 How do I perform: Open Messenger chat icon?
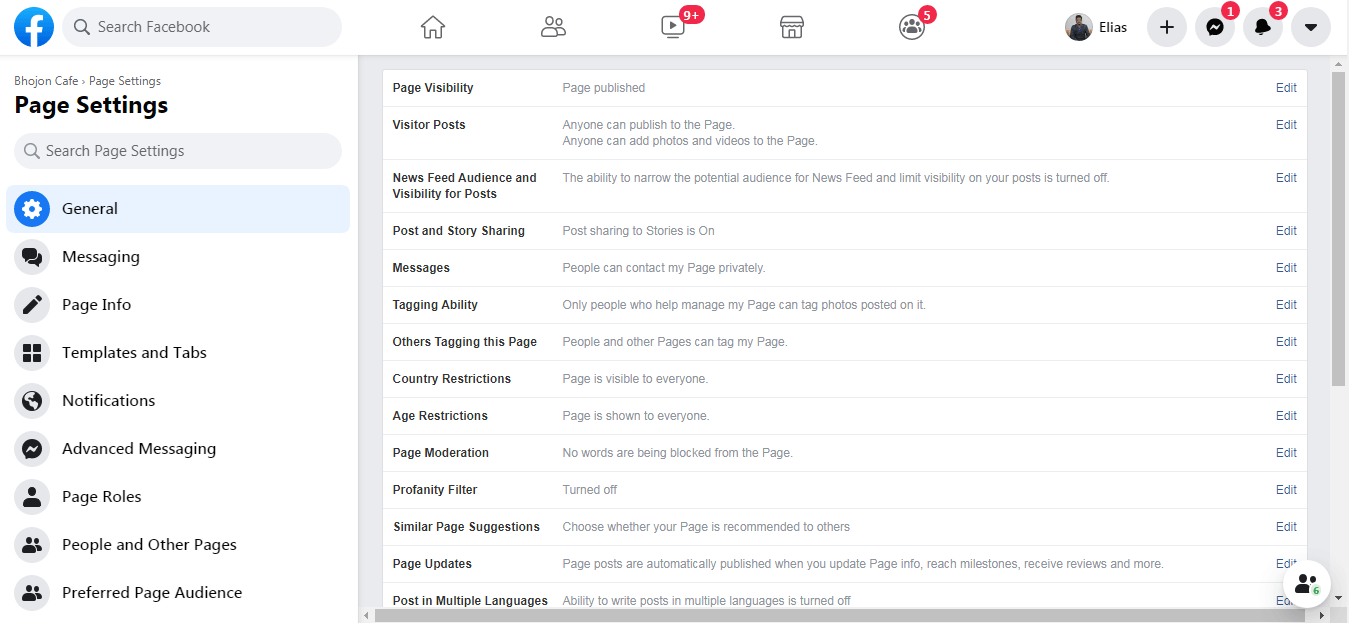[1215, 27]
